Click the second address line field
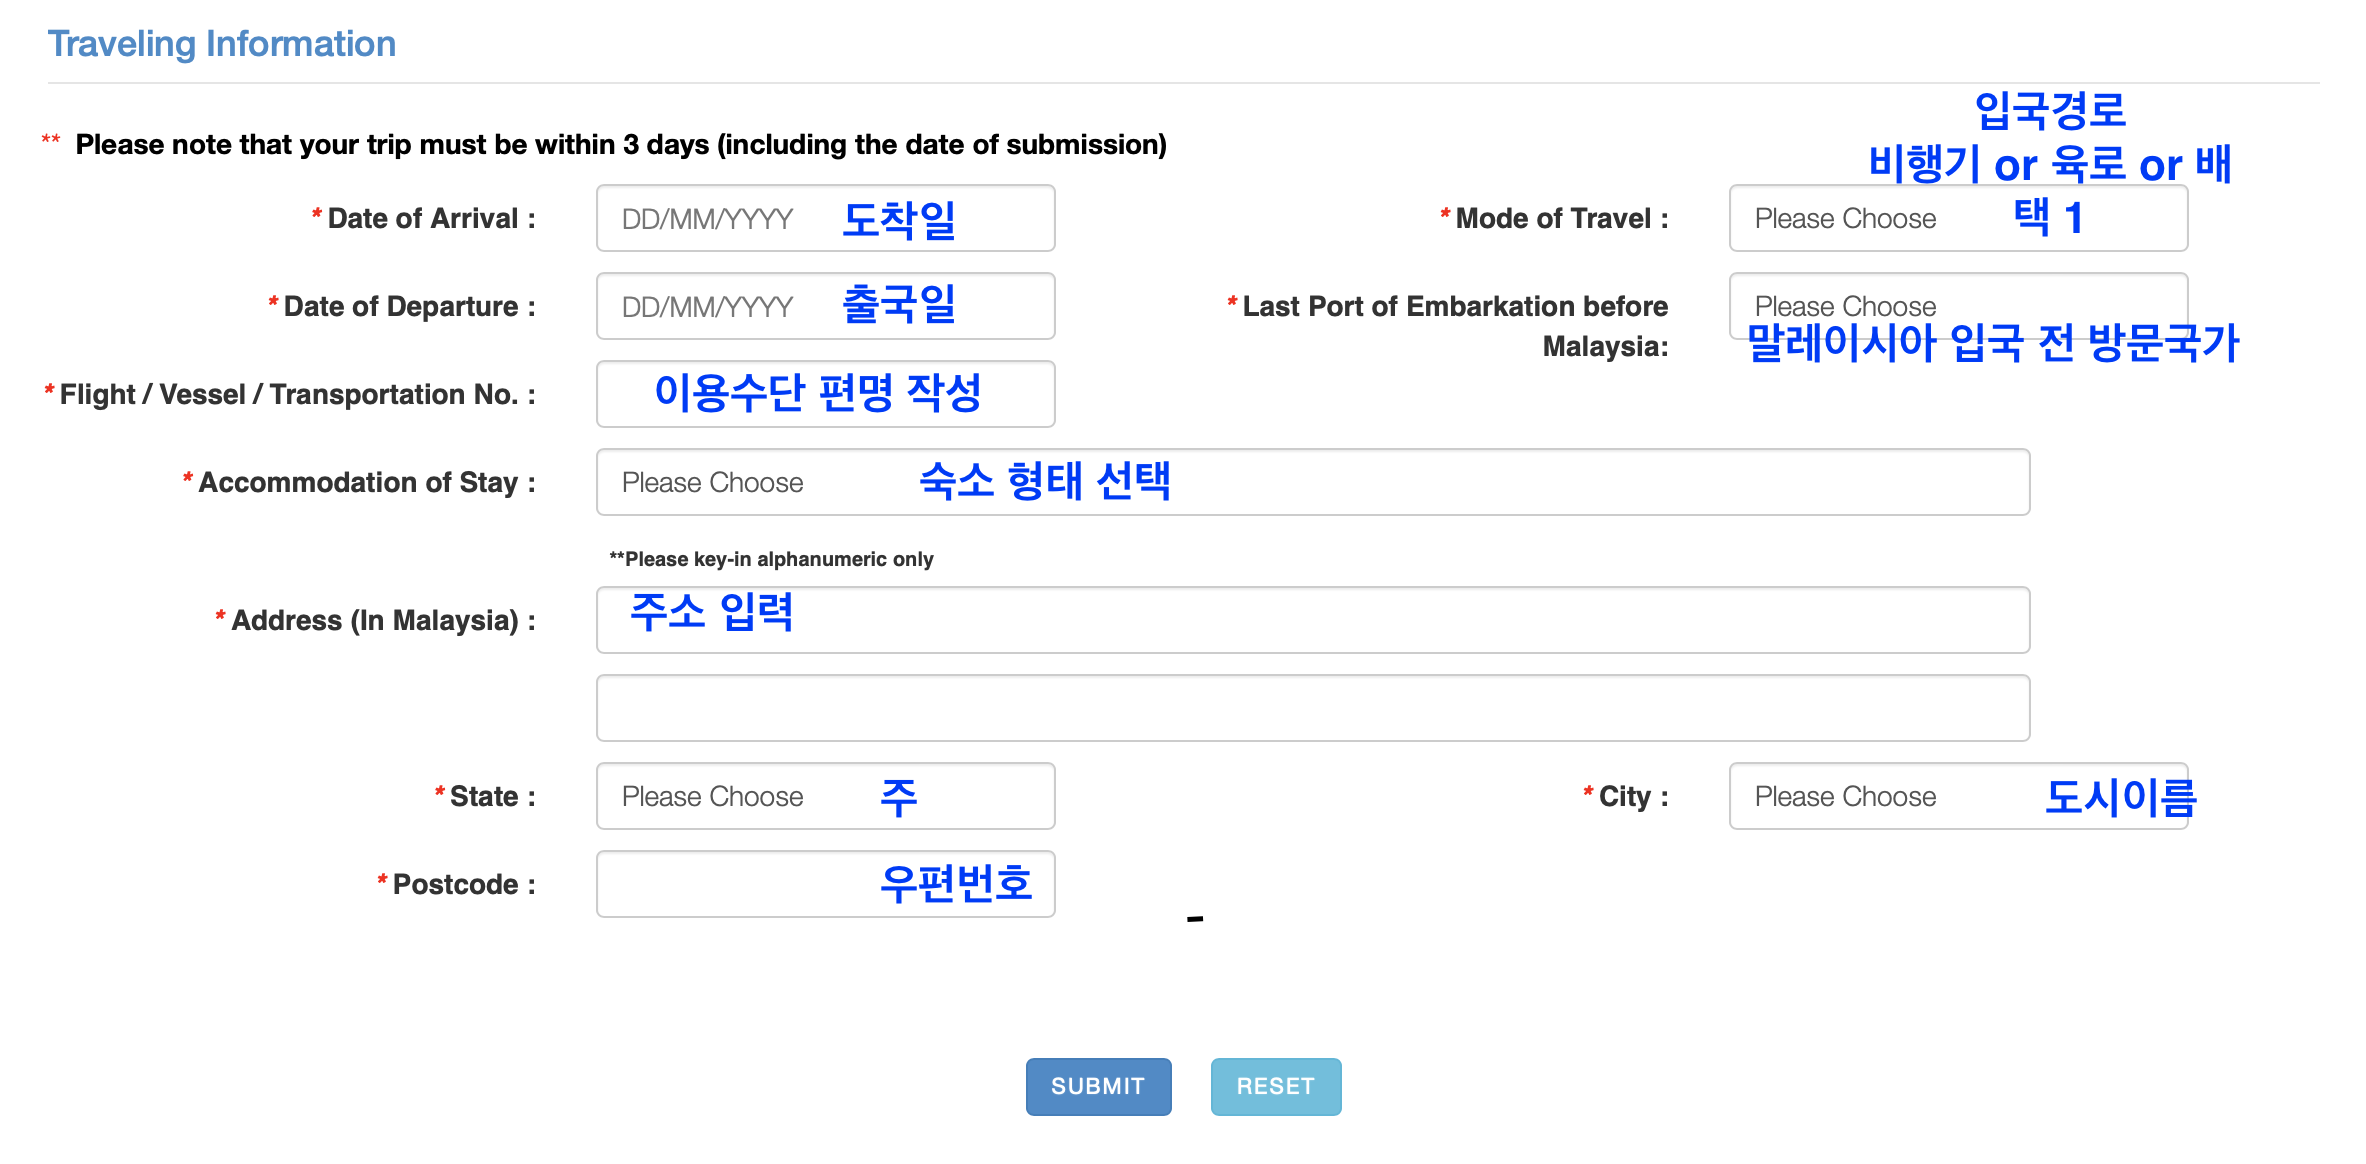The height and width of the screenshot is (1164, 2366). click(x=1312, y=708)
